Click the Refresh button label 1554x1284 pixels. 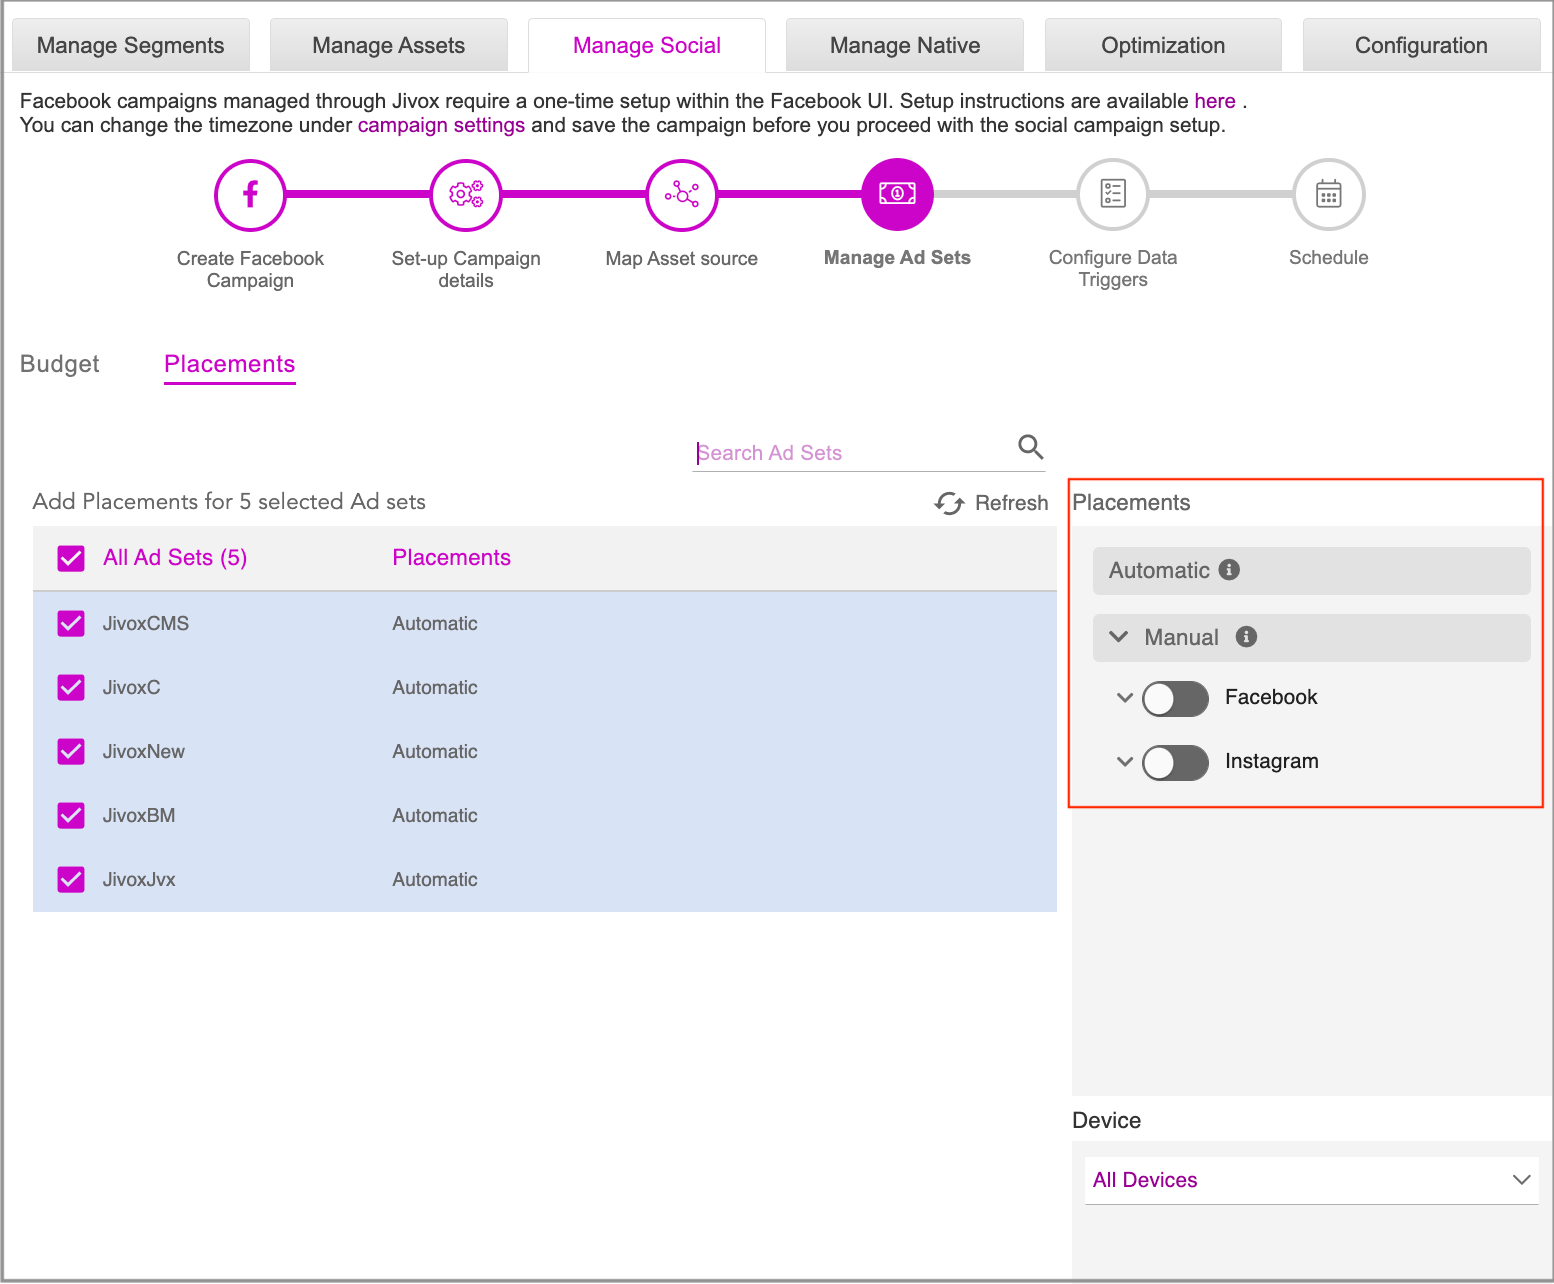pos(1012,503)
